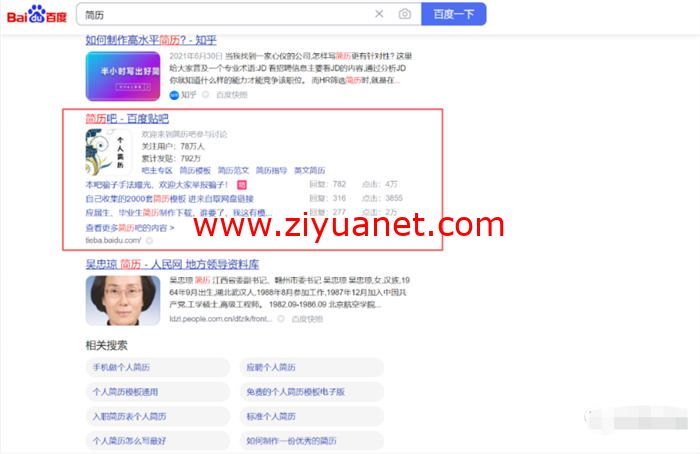The height and width of the screenshot is (454, 700).
Task: Click the 累计发贴: 792万 text
Action: tap(171, 158)
